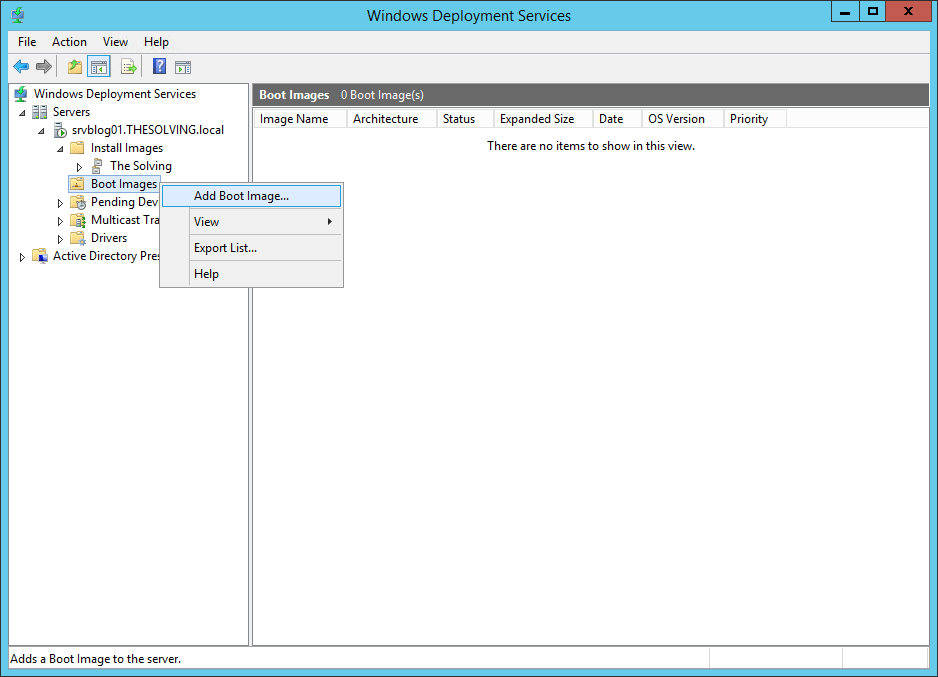Sort by Priority column header
Image resolution: width=938 pixels, height=677 pixels.
(x=755, y=118)
